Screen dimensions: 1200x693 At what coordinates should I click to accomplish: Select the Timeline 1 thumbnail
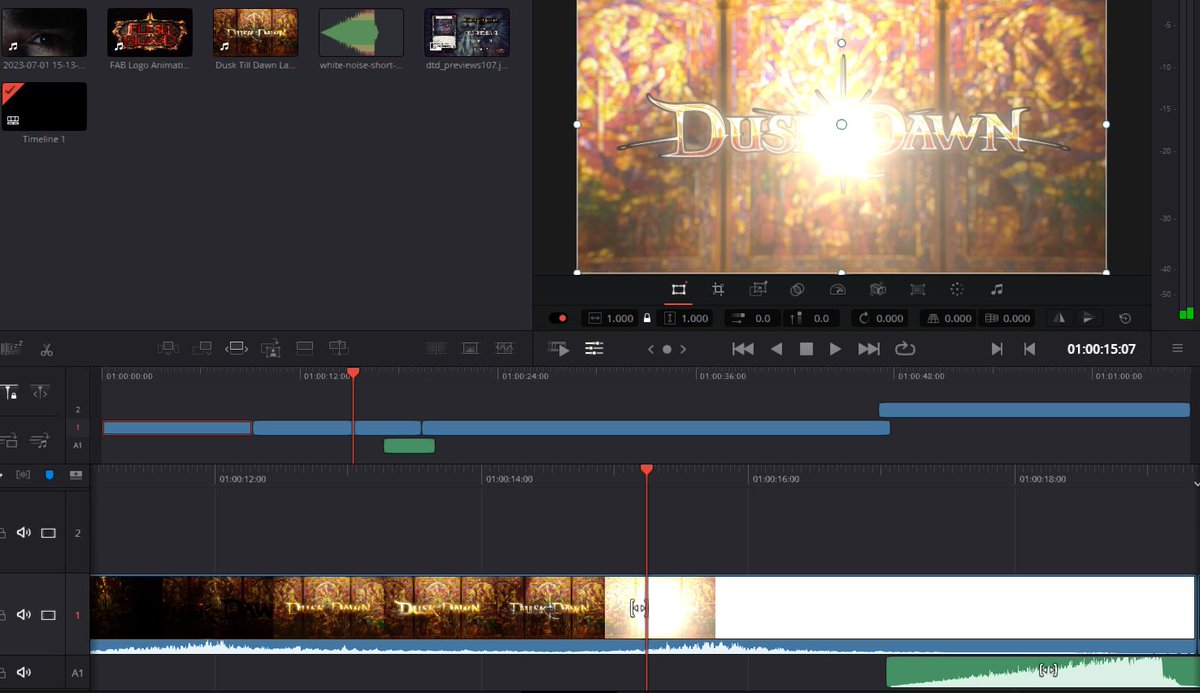click(44, 106)
